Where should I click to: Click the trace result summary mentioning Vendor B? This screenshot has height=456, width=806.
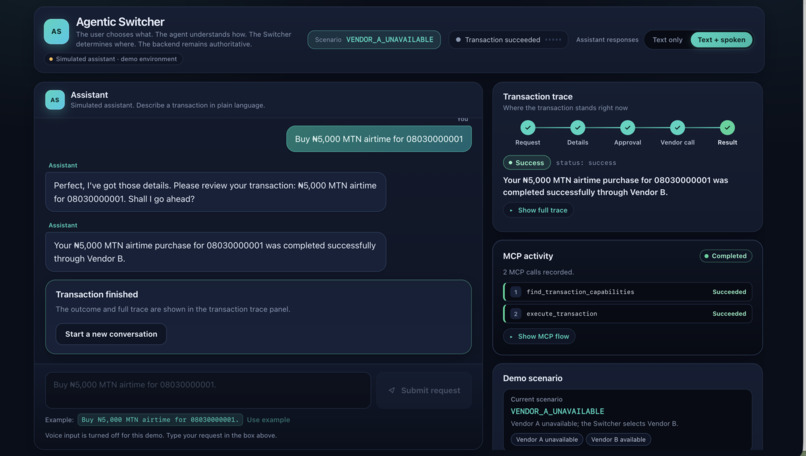pyautogui.click(x=615, y=186)
